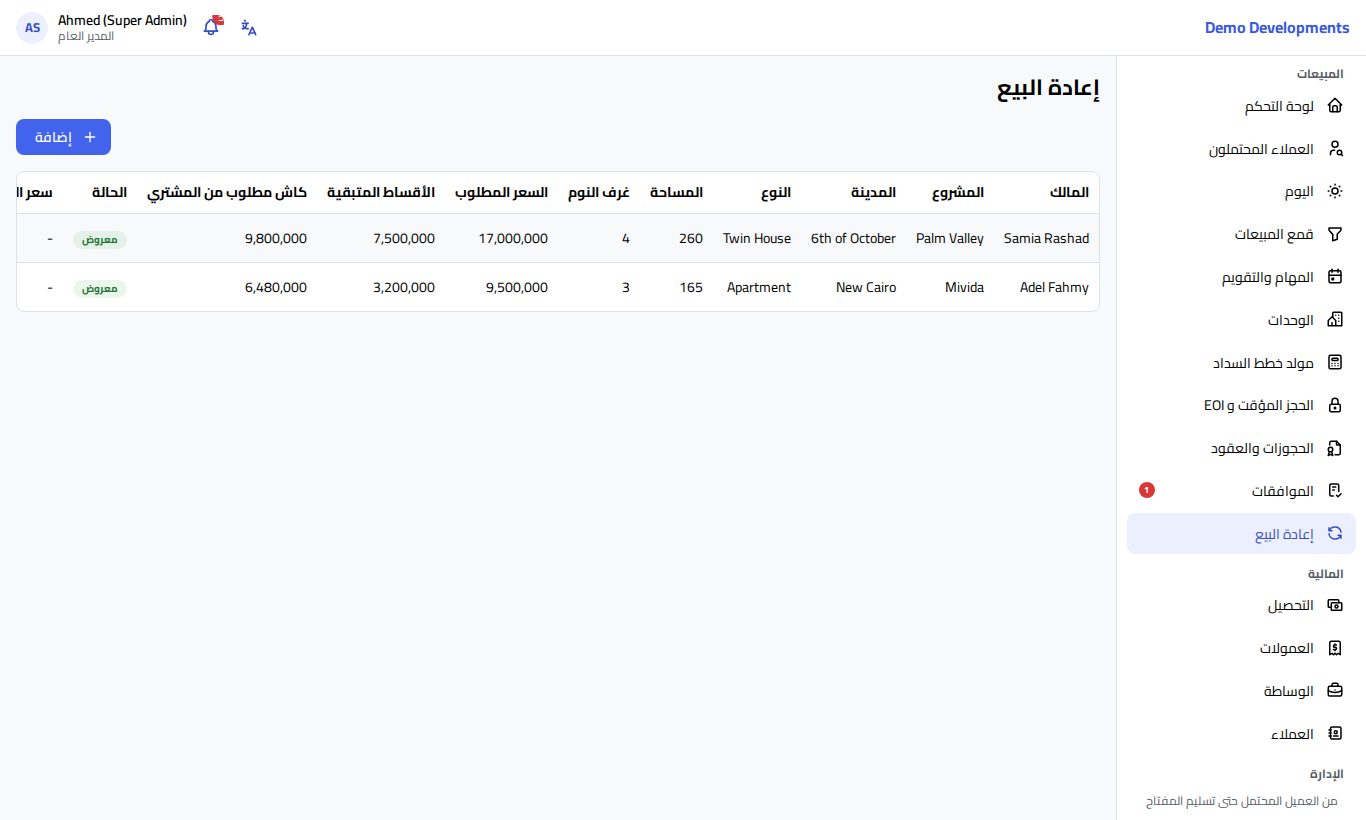Click the contacts icon beside العملاء
This screenshot has height=820, width=1366.
(1334, 734)
